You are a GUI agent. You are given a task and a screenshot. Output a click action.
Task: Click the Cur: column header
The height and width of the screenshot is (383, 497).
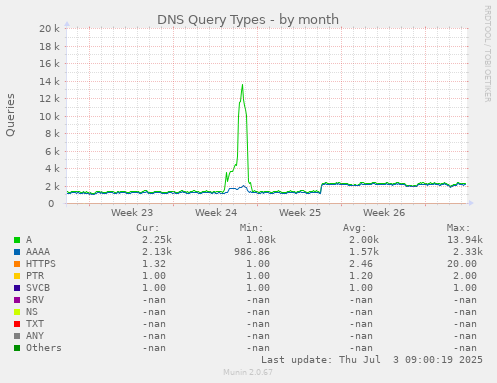[148, 228]
